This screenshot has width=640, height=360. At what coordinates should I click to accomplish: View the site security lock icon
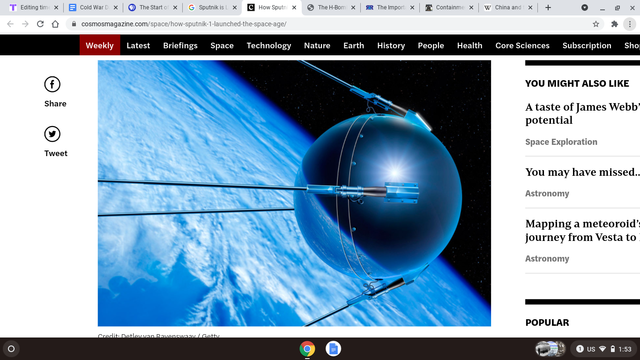[74, 24]
